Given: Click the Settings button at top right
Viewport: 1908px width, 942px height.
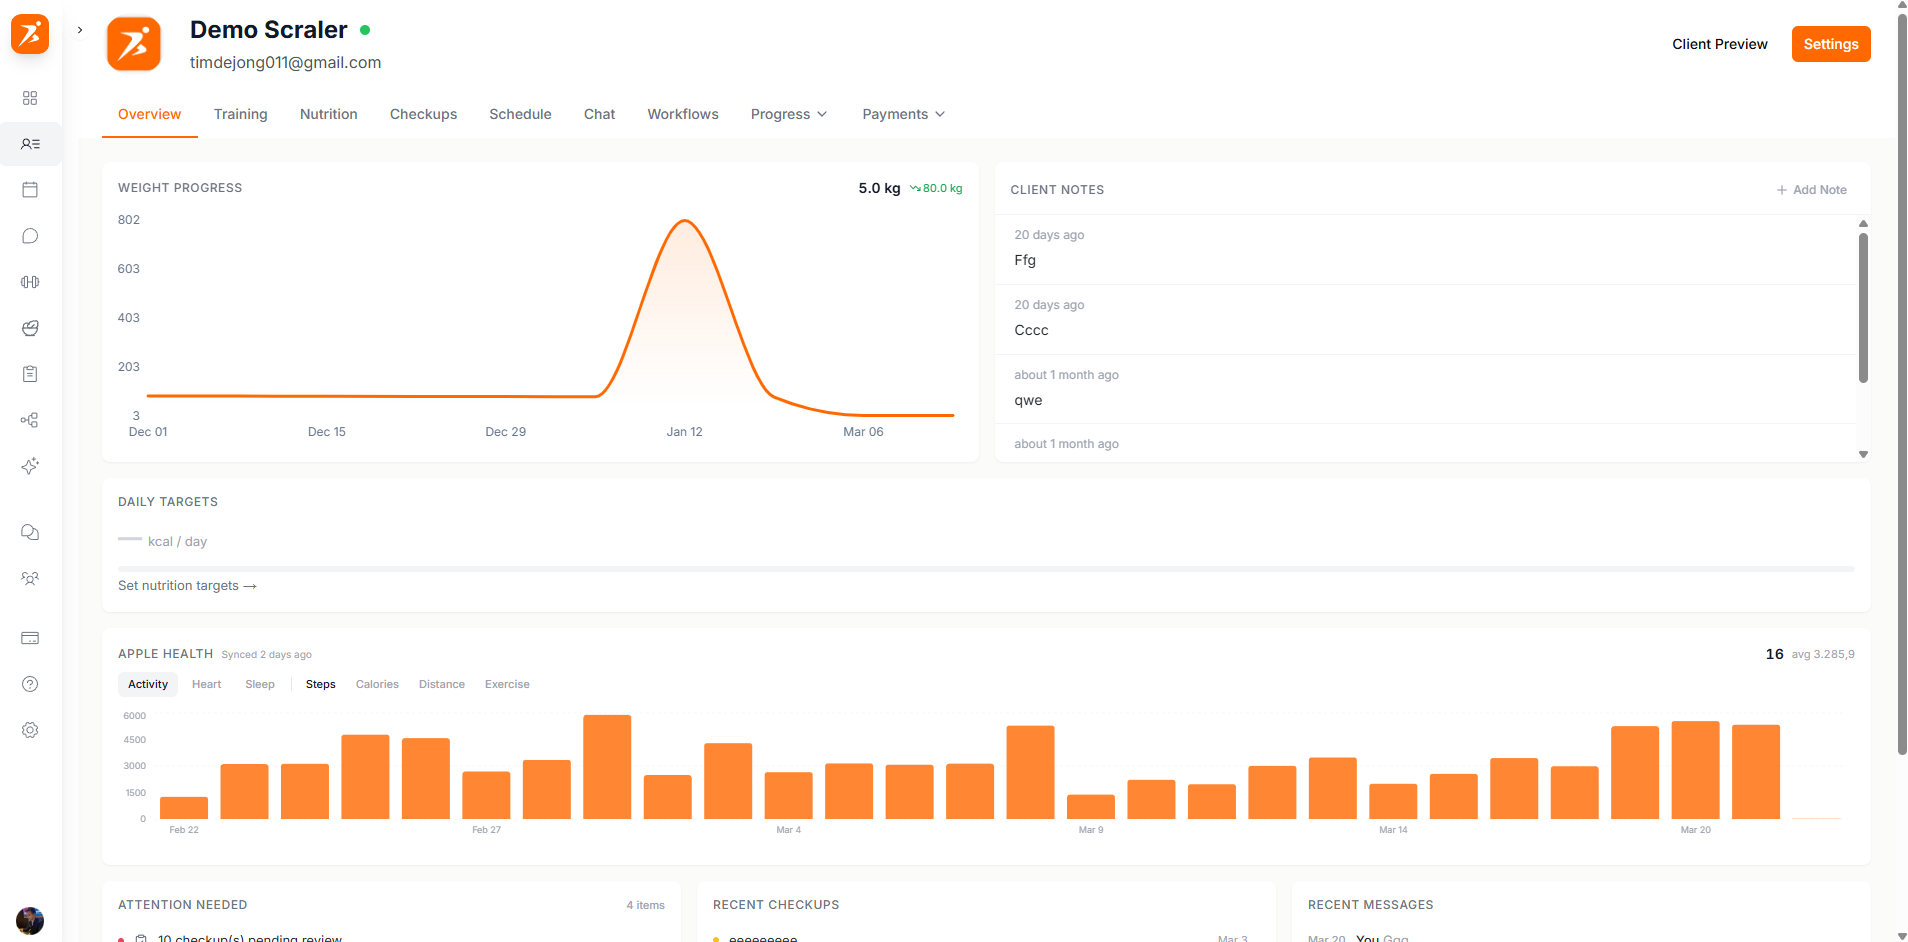Looking at the screenshot, I should click(x=1830, y=43).
